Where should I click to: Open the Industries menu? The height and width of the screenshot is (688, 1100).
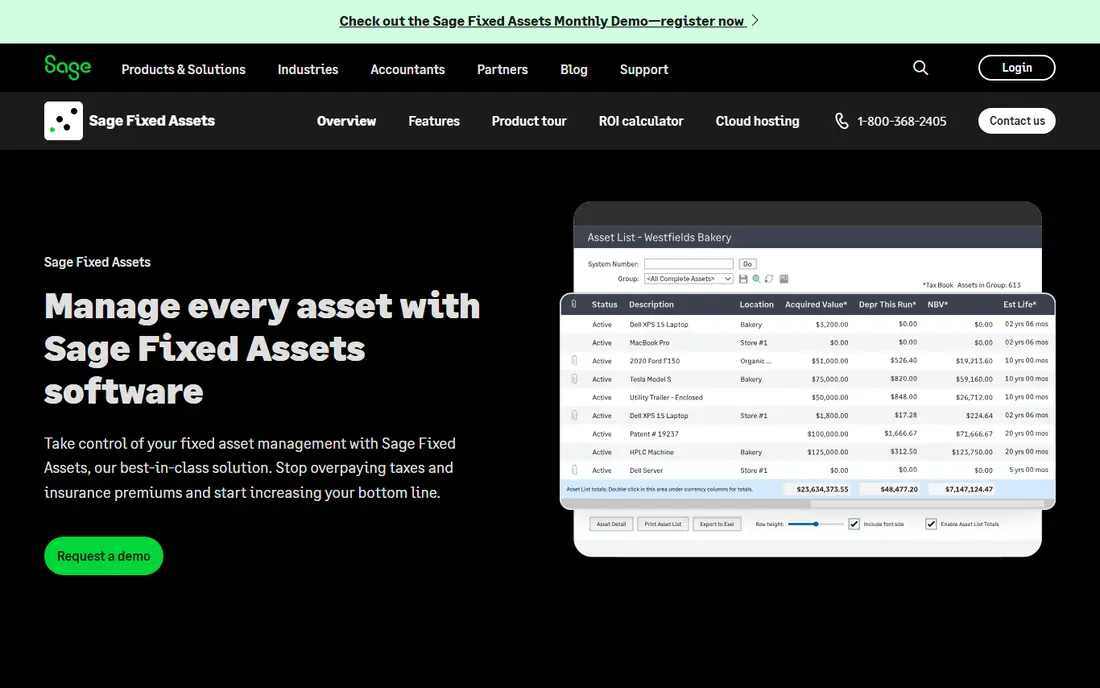click(x=308, y=69)
